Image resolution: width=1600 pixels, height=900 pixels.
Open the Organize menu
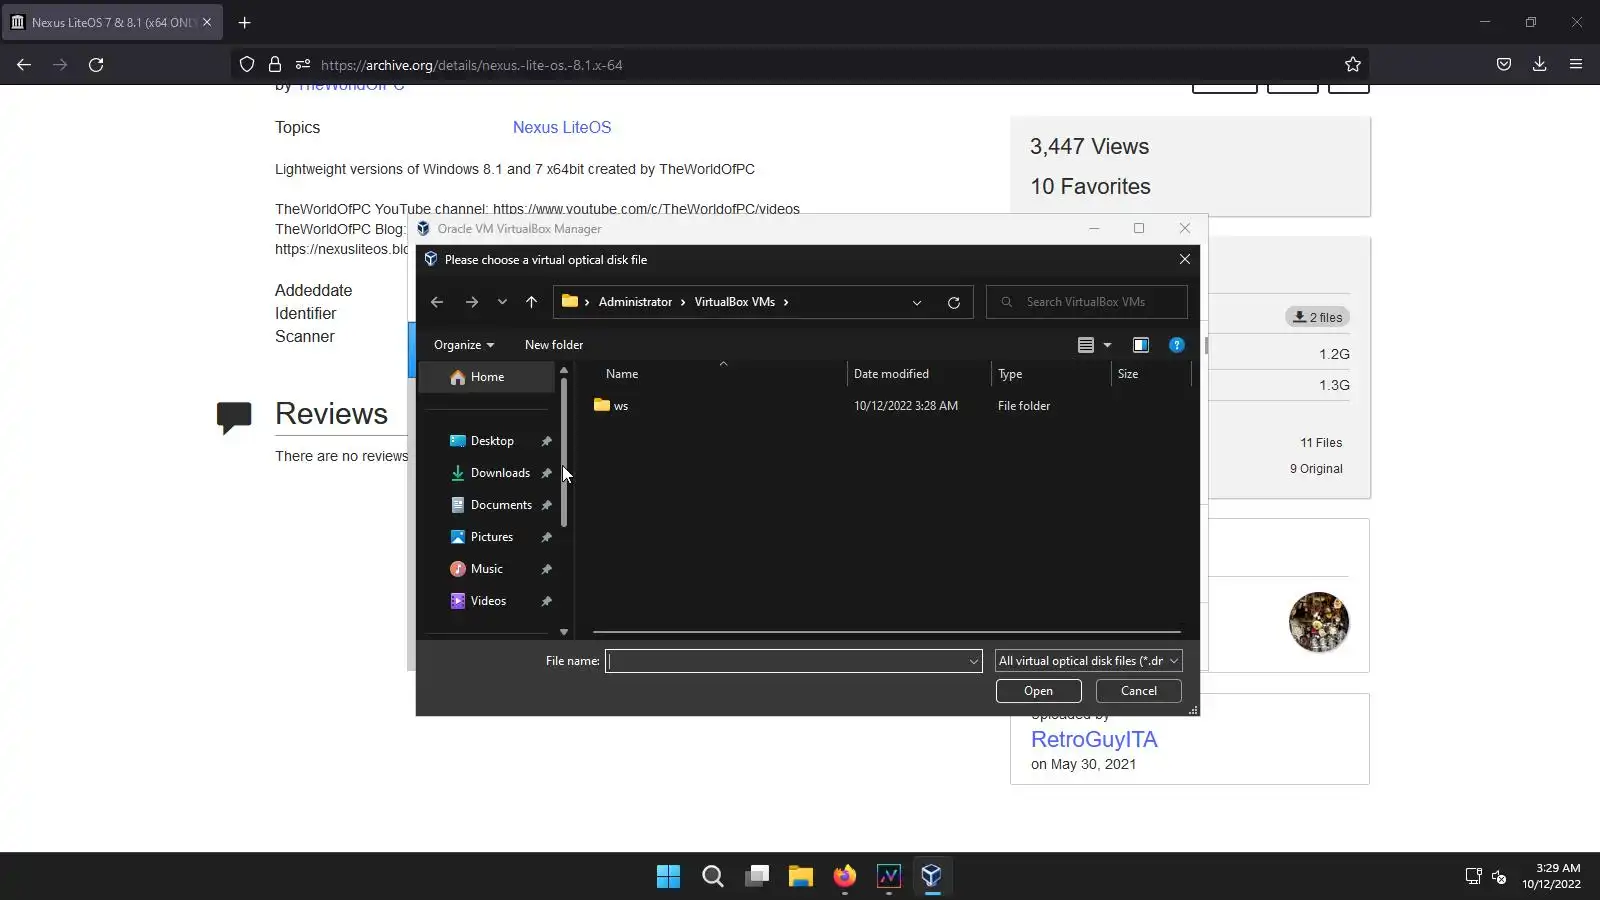coord(464,345)
